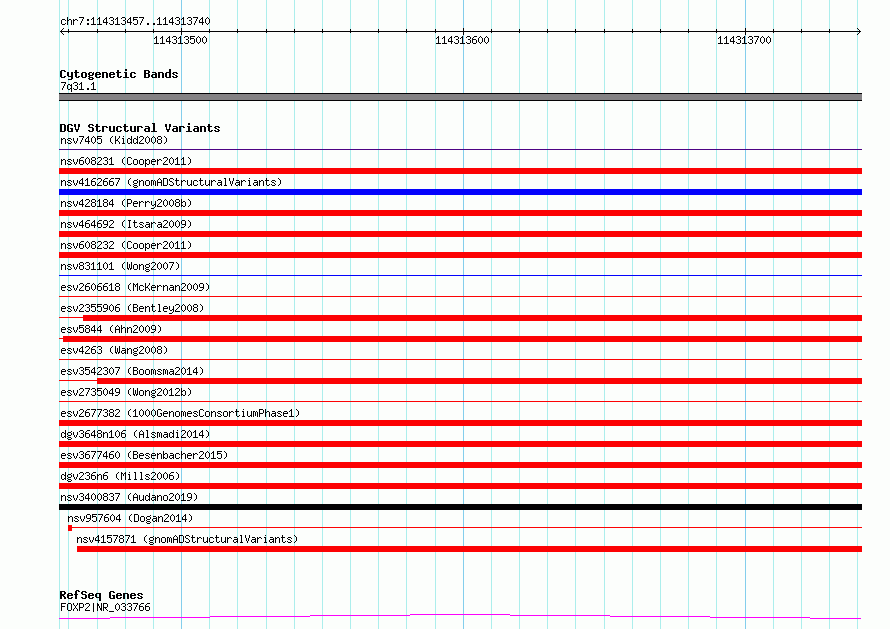Click the 114313600 ruler position label
Viewport: 890px width, 629px height.
coord(462,40)
